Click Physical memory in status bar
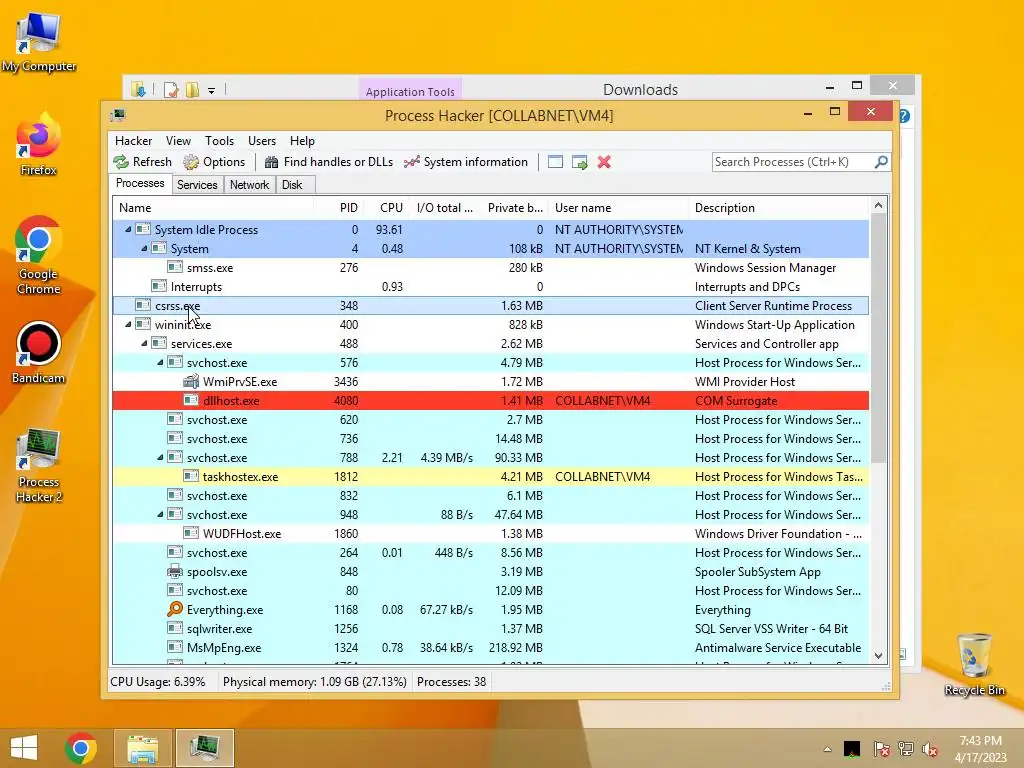This screenshot has width=1024, height=768. [315, 682]
